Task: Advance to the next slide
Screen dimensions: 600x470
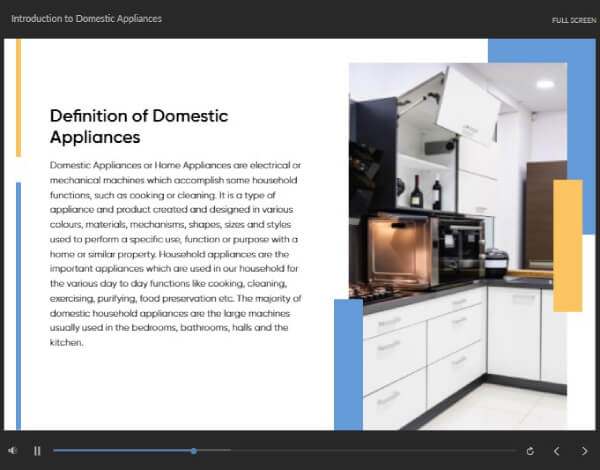Action: (584, 451)
